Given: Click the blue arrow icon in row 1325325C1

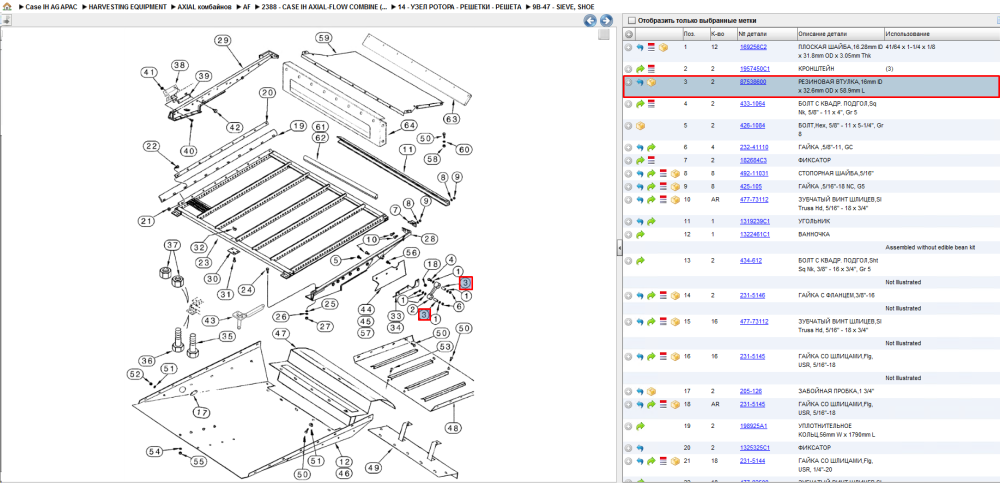Looking at the screenshot, I should pos(640,448).
